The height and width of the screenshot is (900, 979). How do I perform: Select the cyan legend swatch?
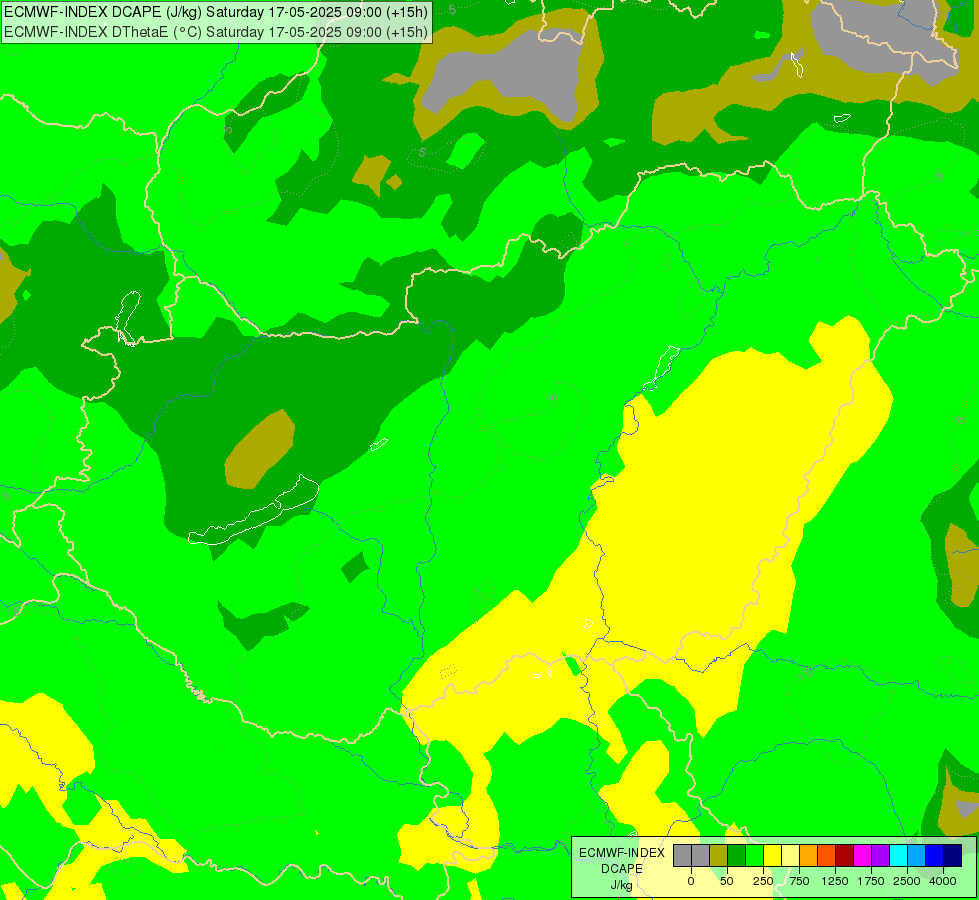[898, 856]
